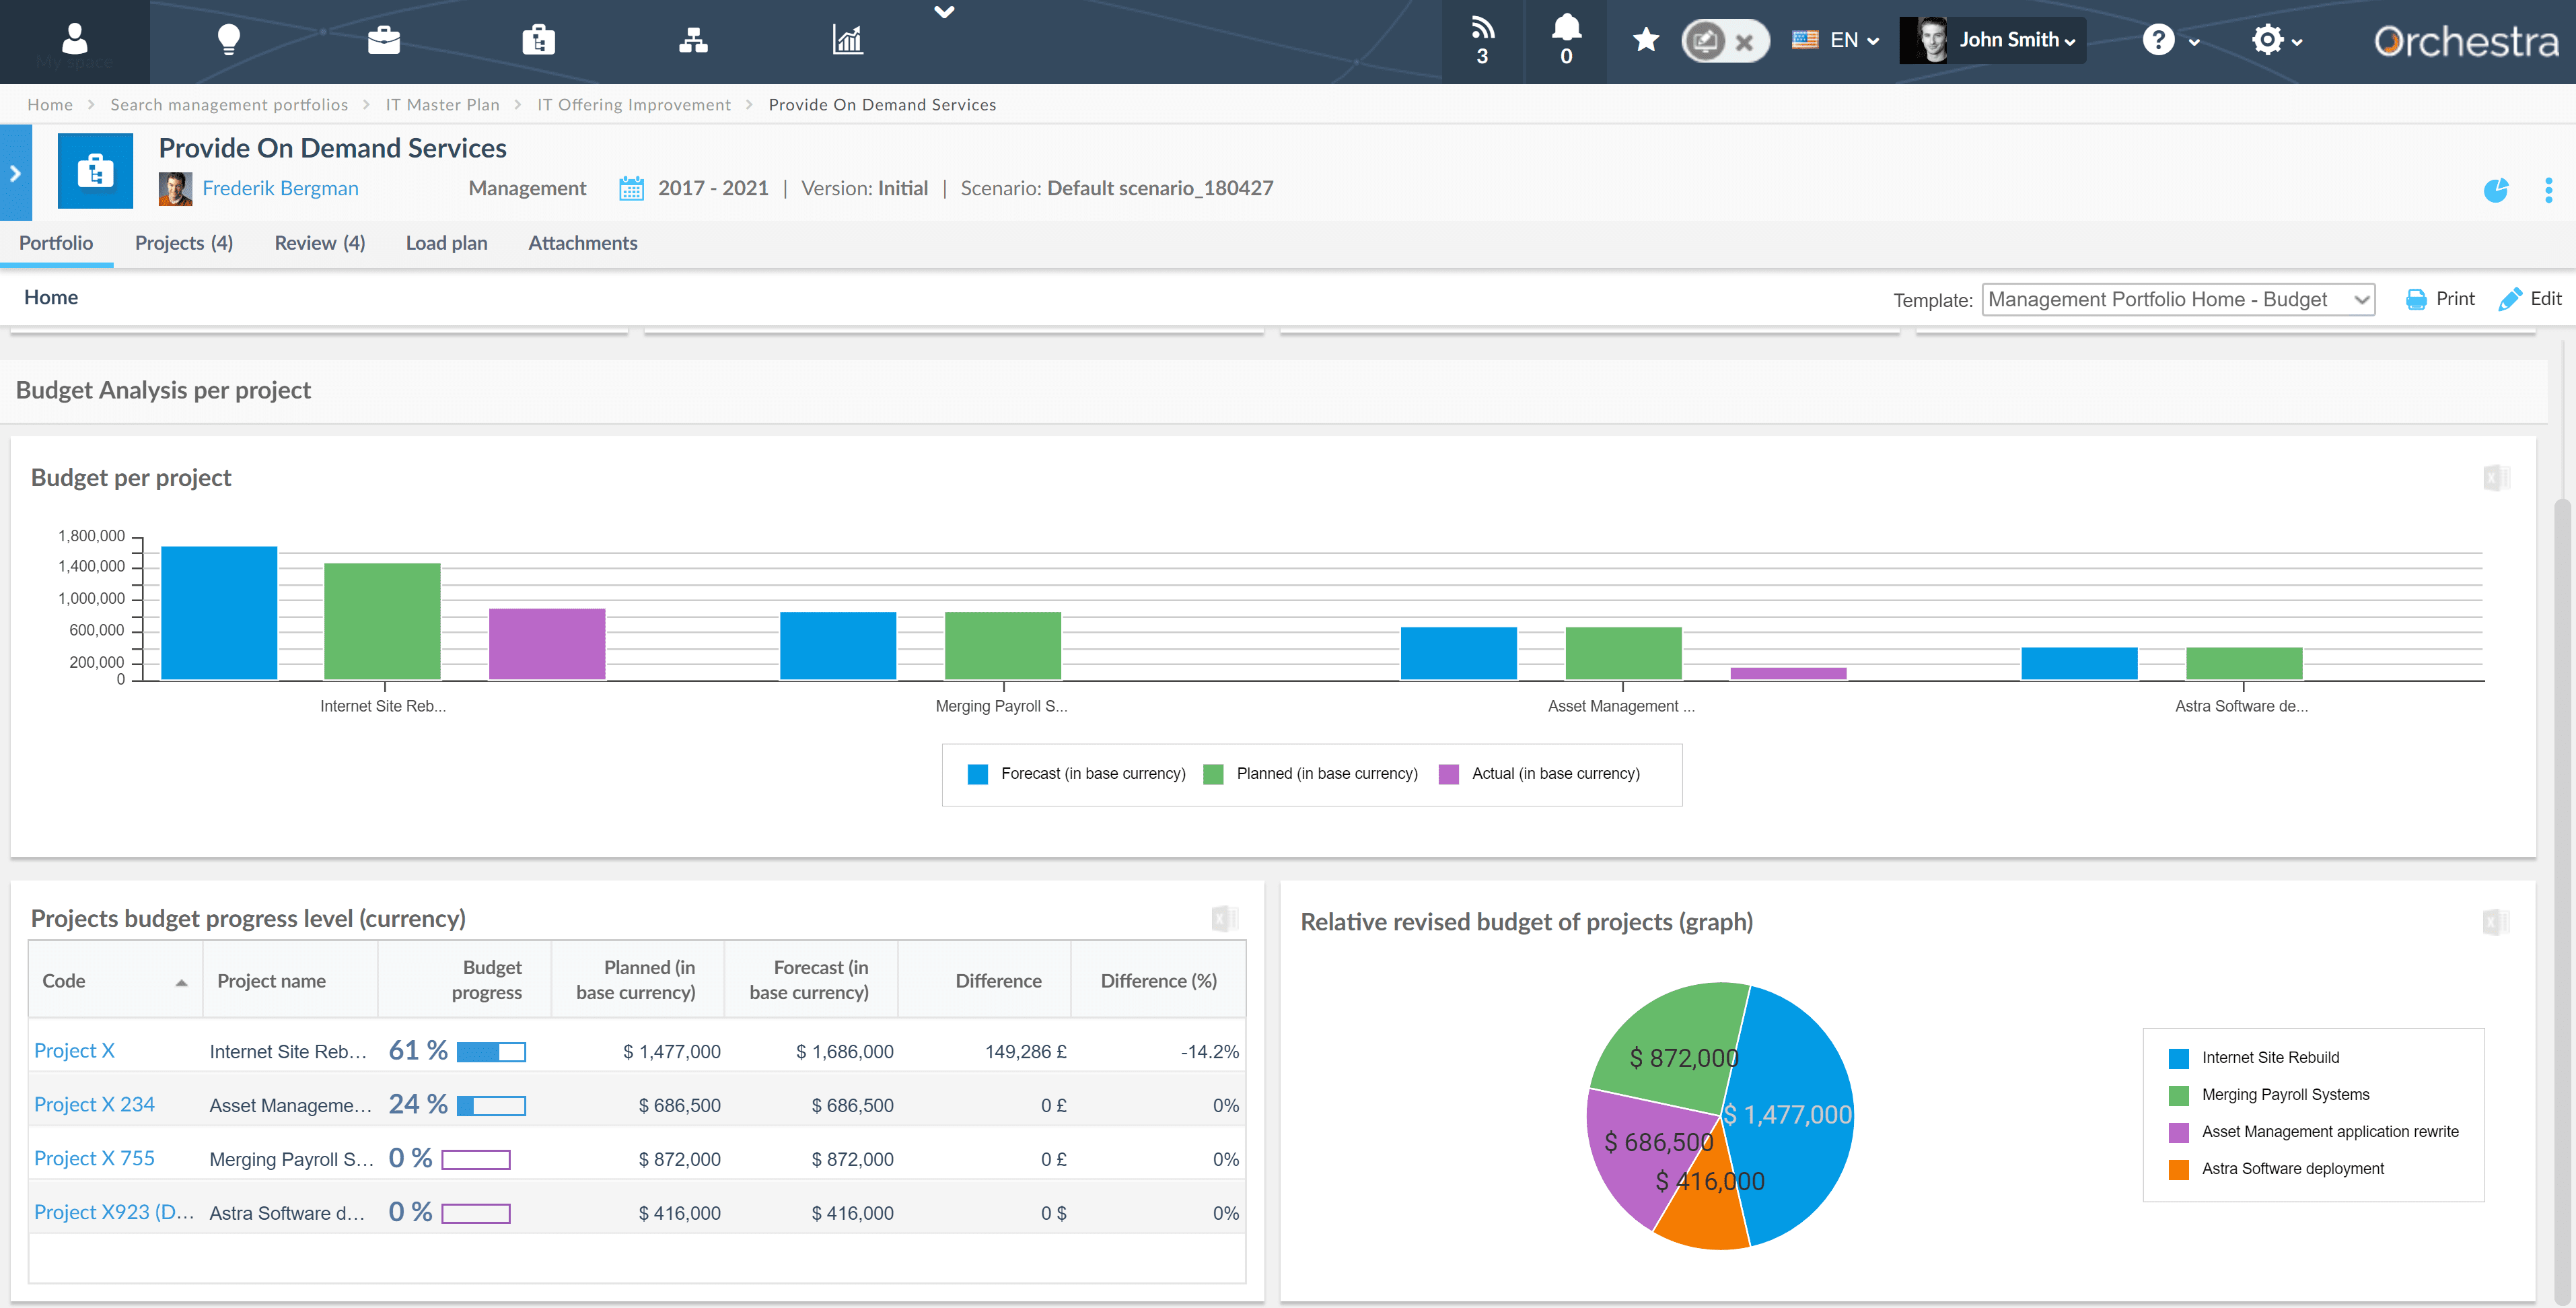Screen dimensions: 2576x1308
Task: Click the briefcase portfolio icon in top bar
Action: (383, 40)
